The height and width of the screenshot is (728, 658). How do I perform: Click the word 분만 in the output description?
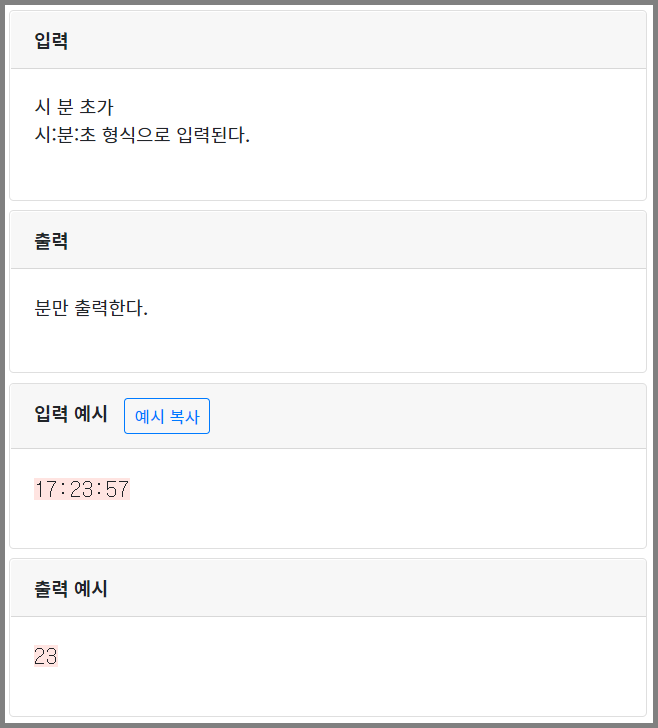pyautogui.click(x=51, y=307)
